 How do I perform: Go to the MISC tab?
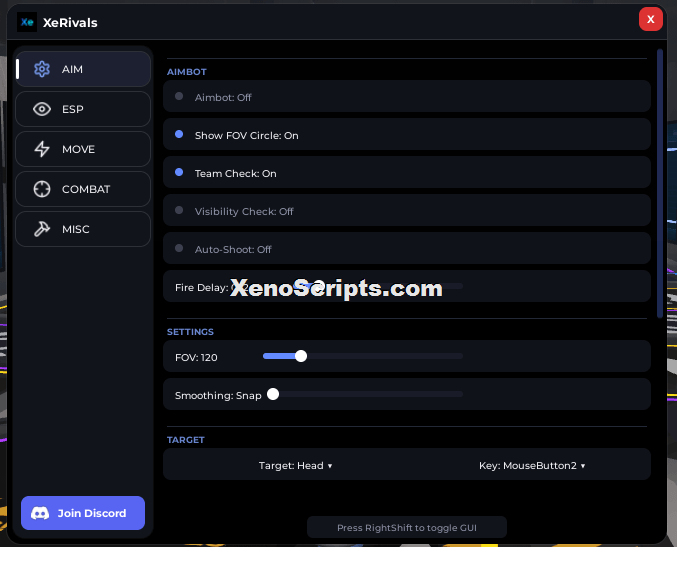pyautogui.click(x=83, y=229)
